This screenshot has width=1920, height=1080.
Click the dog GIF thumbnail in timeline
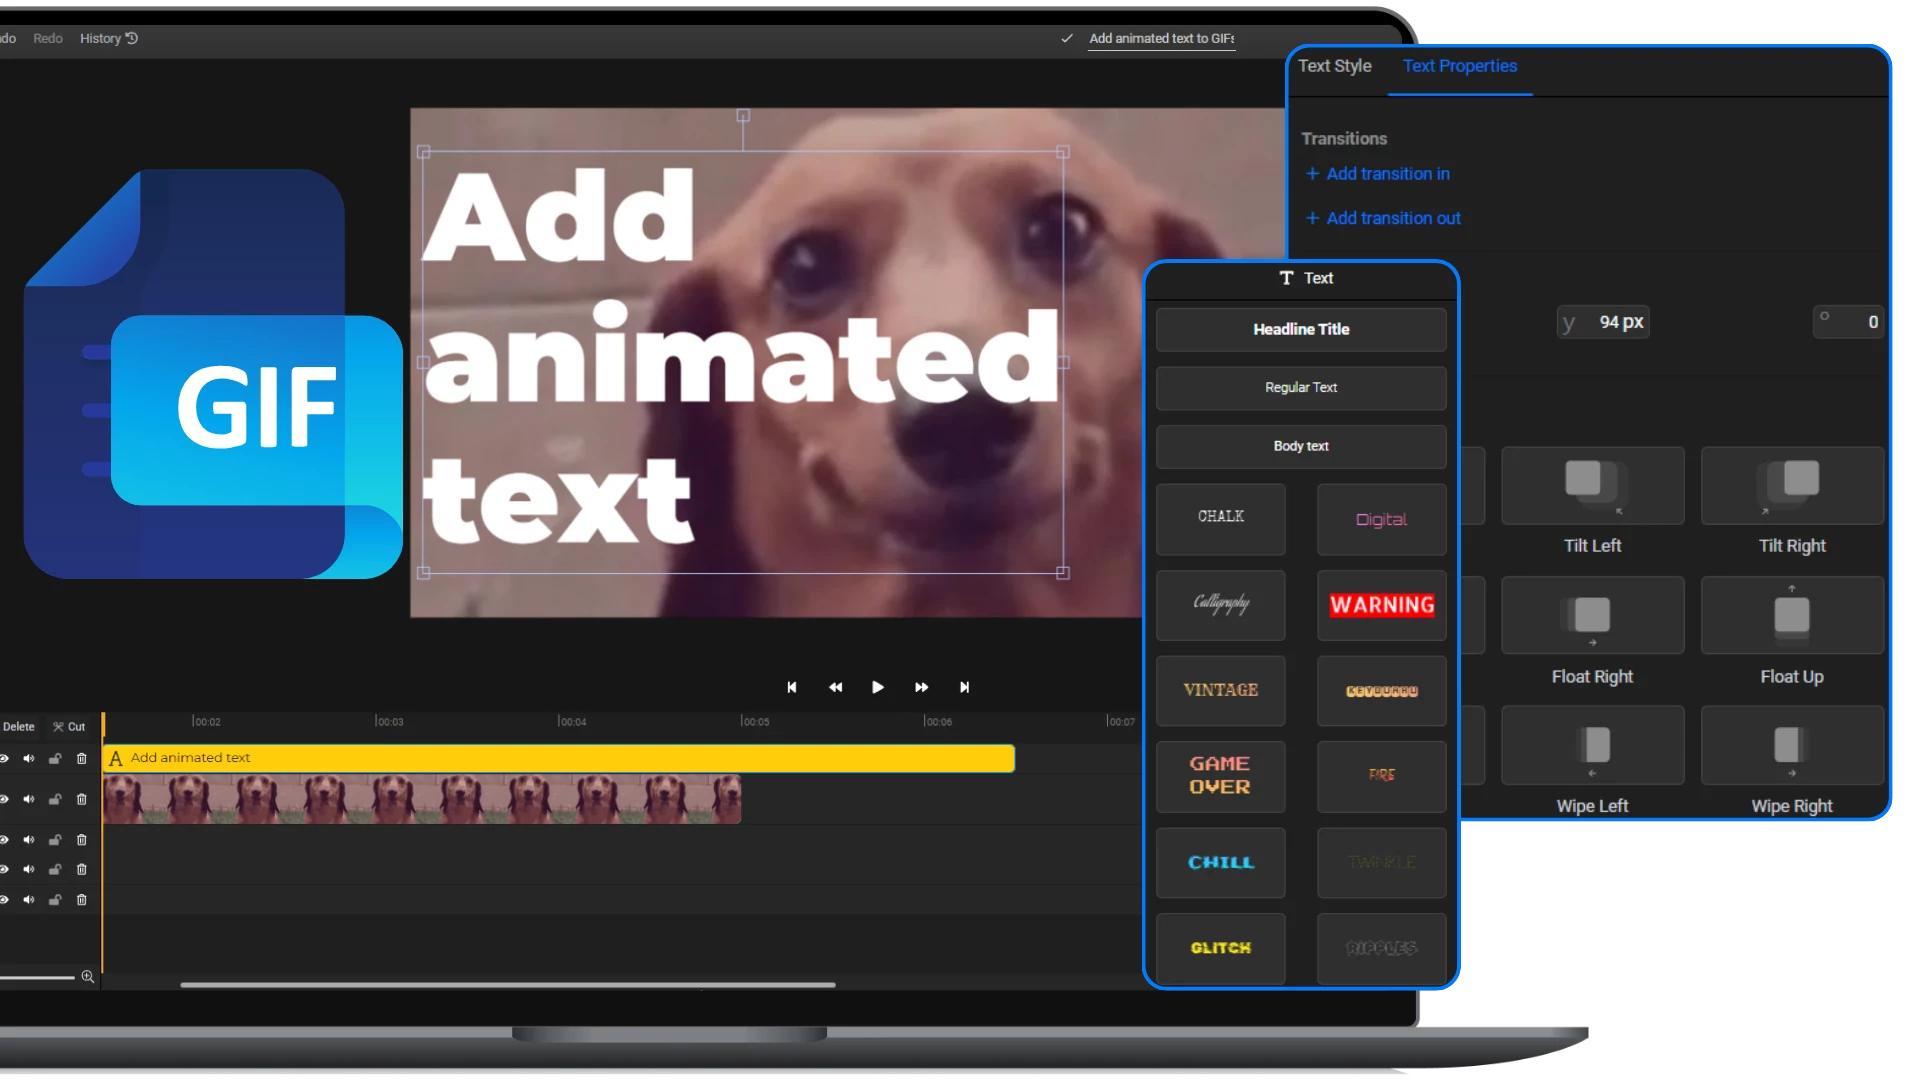click(x=421, y=798)
